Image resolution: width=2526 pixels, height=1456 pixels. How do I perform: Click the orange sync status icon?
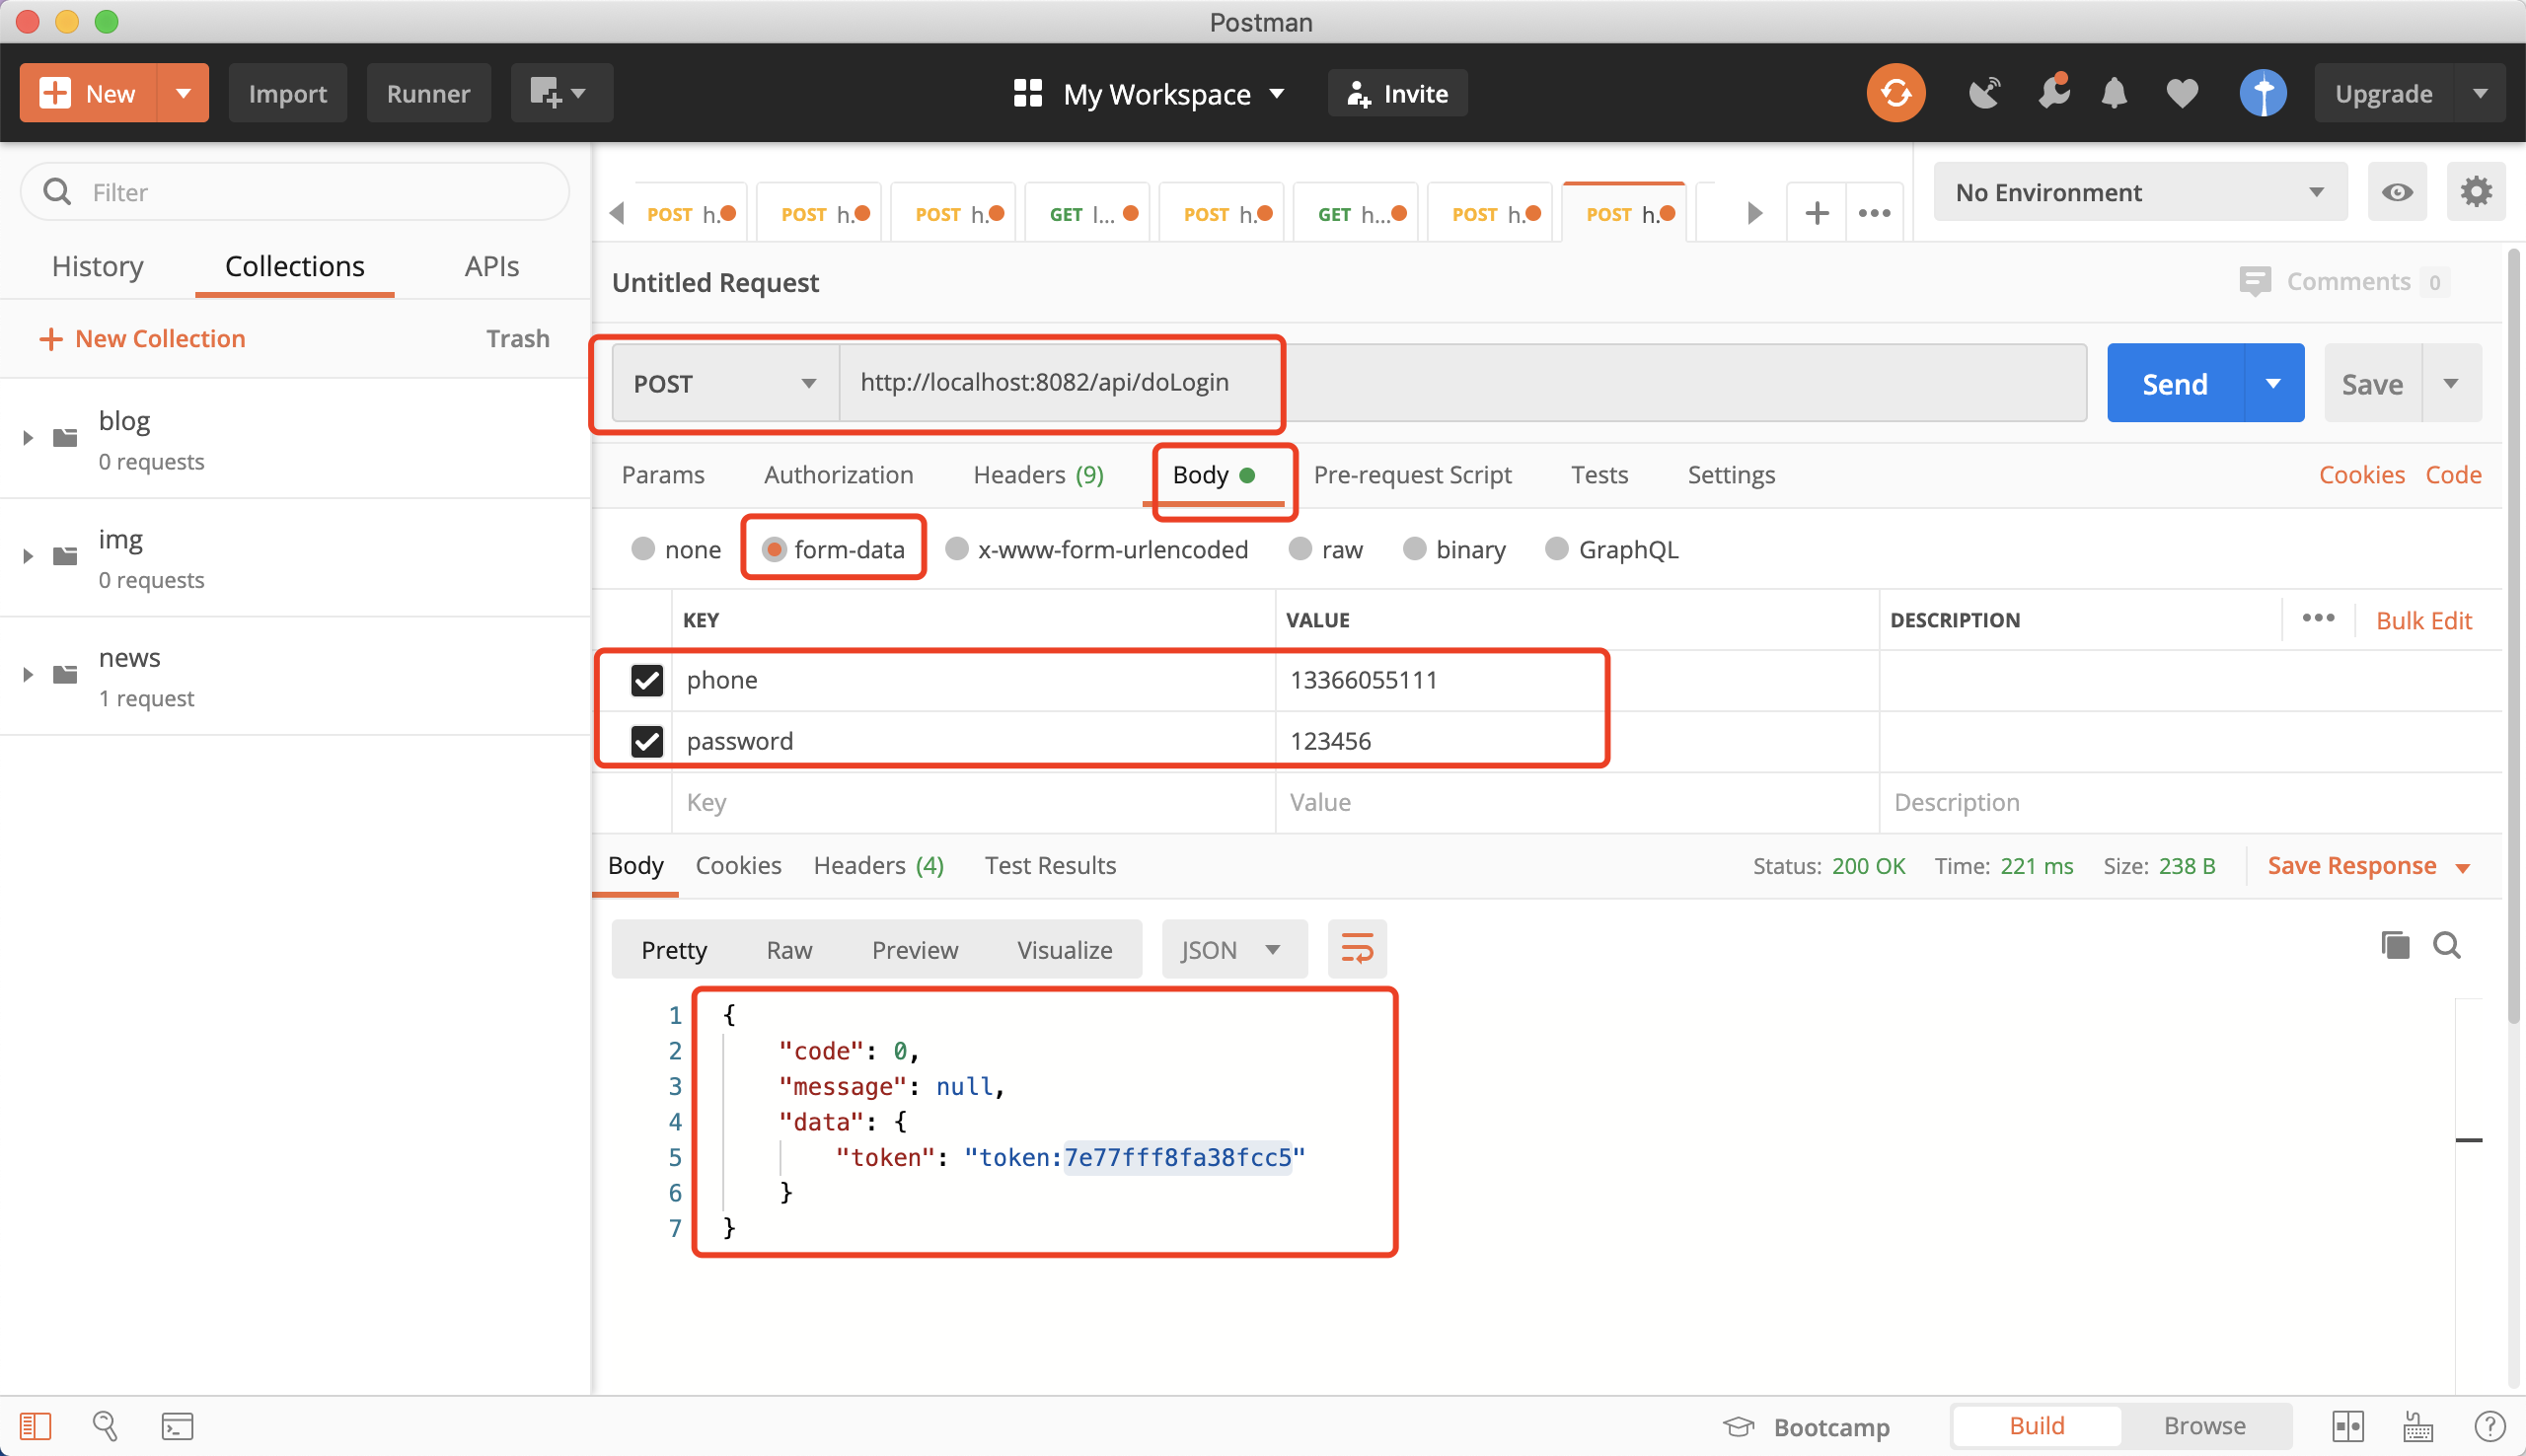pos(1895,93)
